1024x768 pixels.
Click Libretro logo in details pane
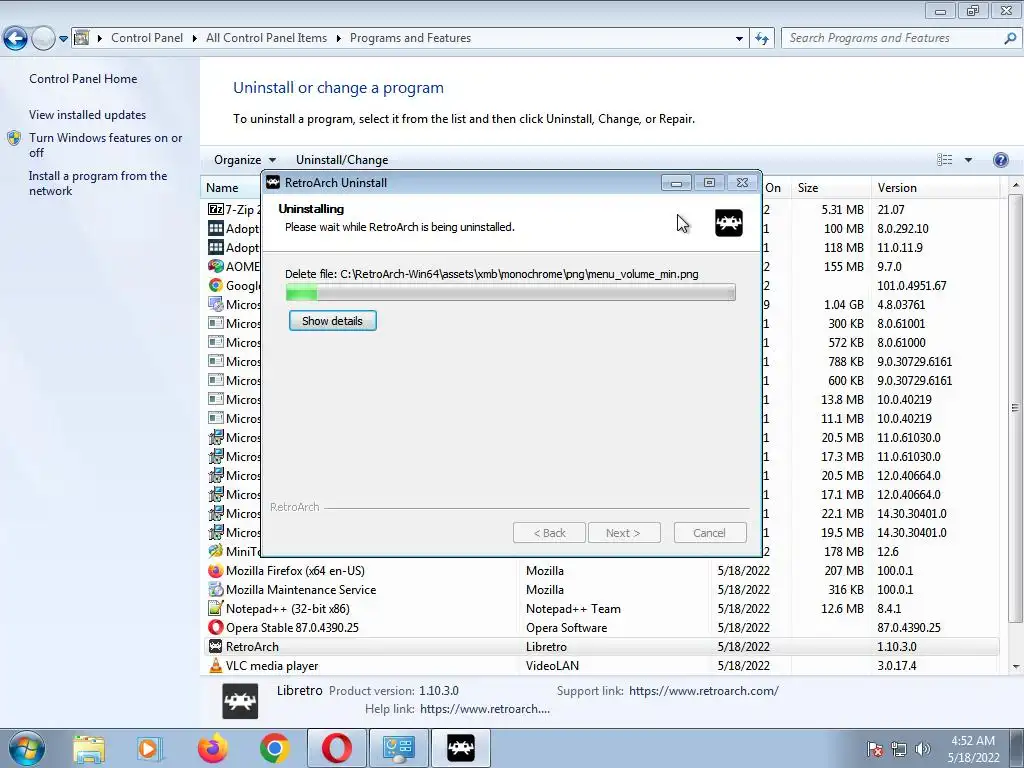(240, 701)
